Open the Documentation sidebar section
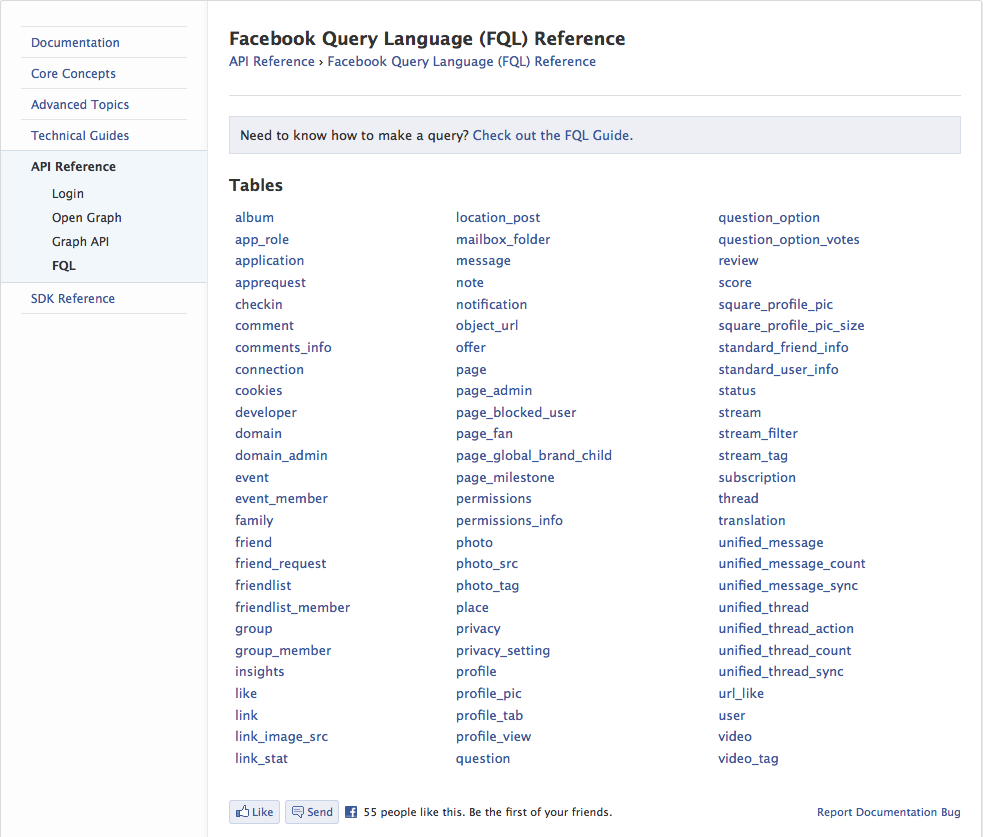 75,43
